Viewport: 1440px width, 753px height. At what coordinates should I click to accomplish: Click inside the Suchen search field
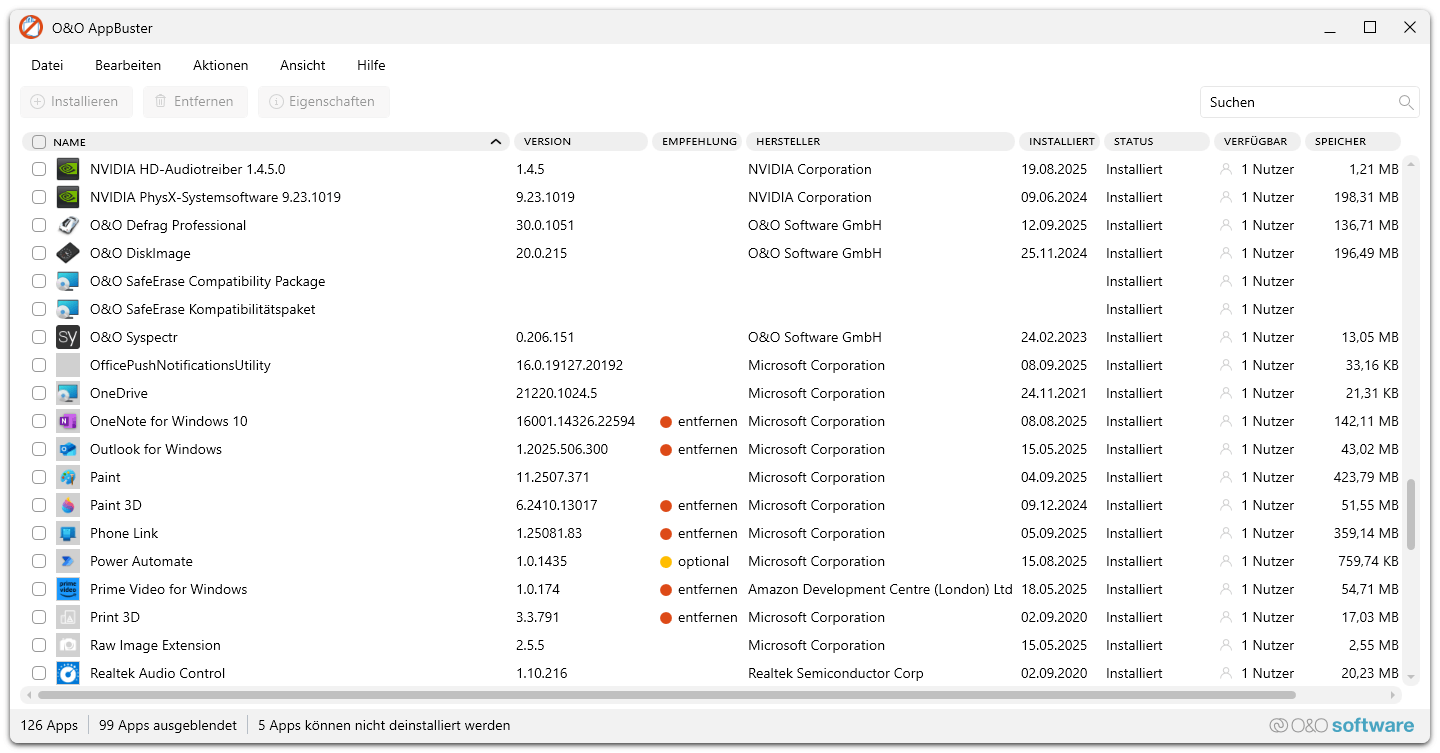(1290, 102)
